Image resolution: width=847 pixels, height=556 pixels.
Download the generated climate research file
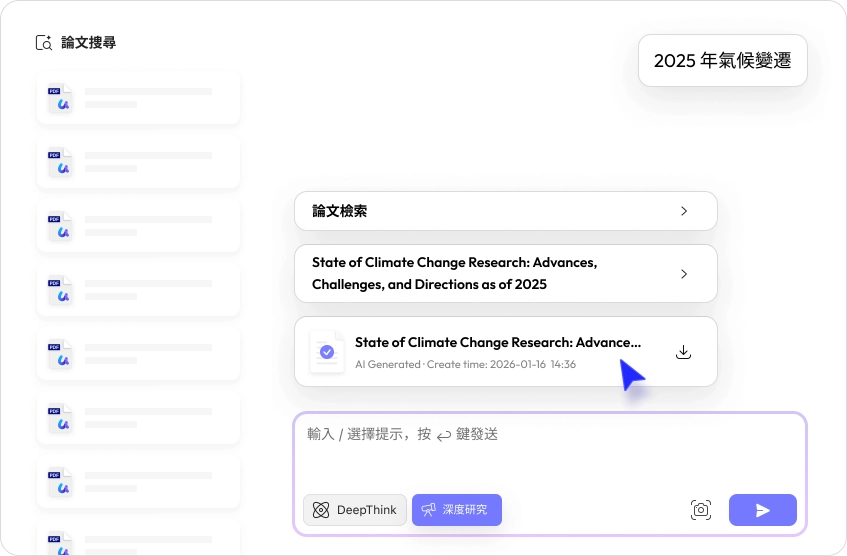tap(684, 352)
